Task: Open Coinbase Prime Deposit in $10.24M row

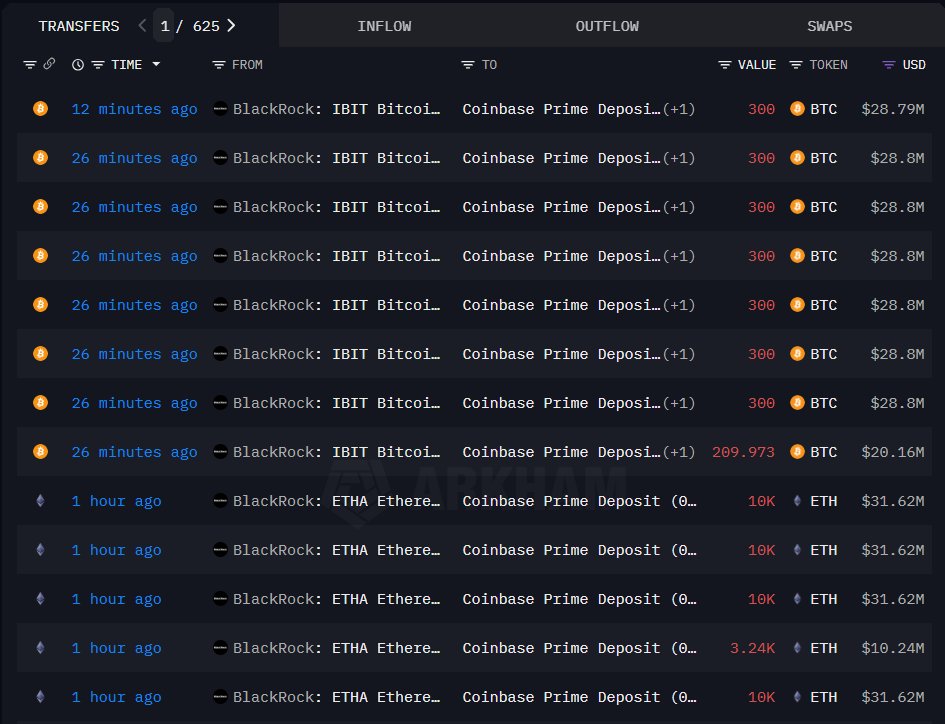Action: pos(579,648)
